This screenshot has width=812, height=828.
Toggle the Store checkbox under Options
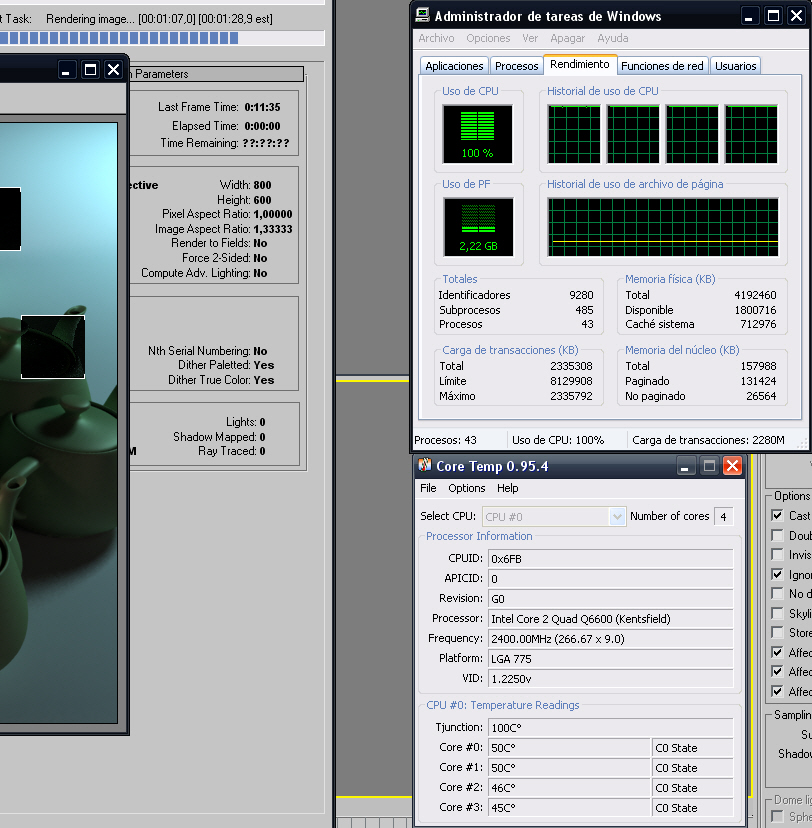tap(777, 632)
